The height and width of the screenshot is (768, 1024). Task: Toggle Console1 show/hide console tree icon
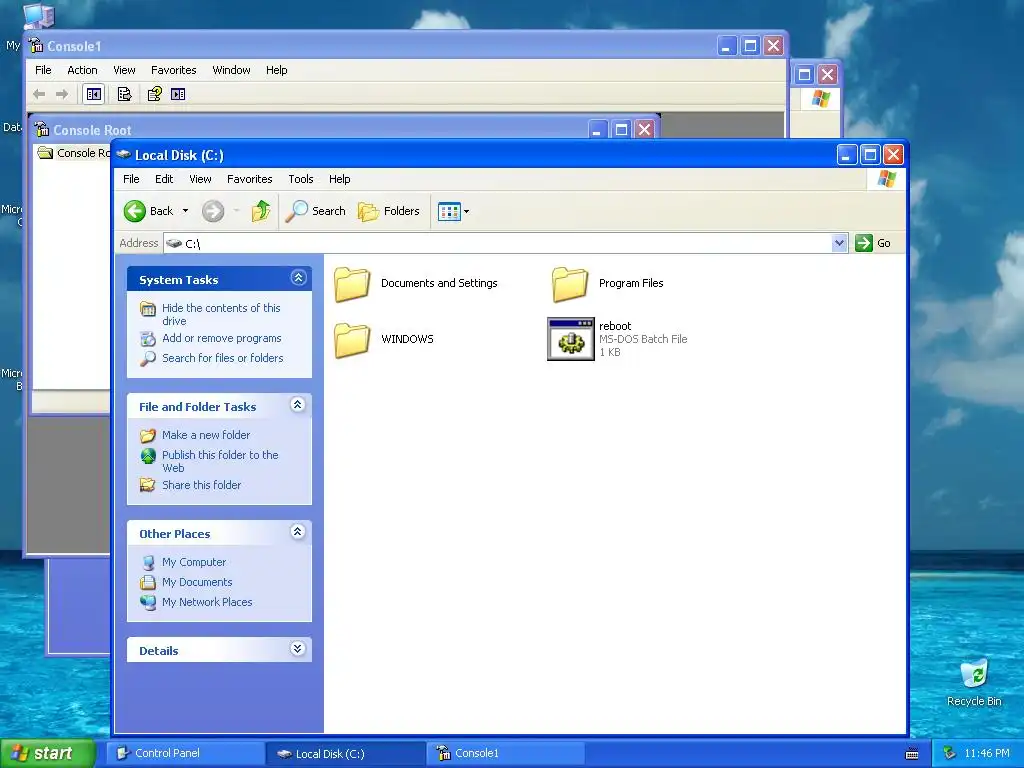point(93,94)
